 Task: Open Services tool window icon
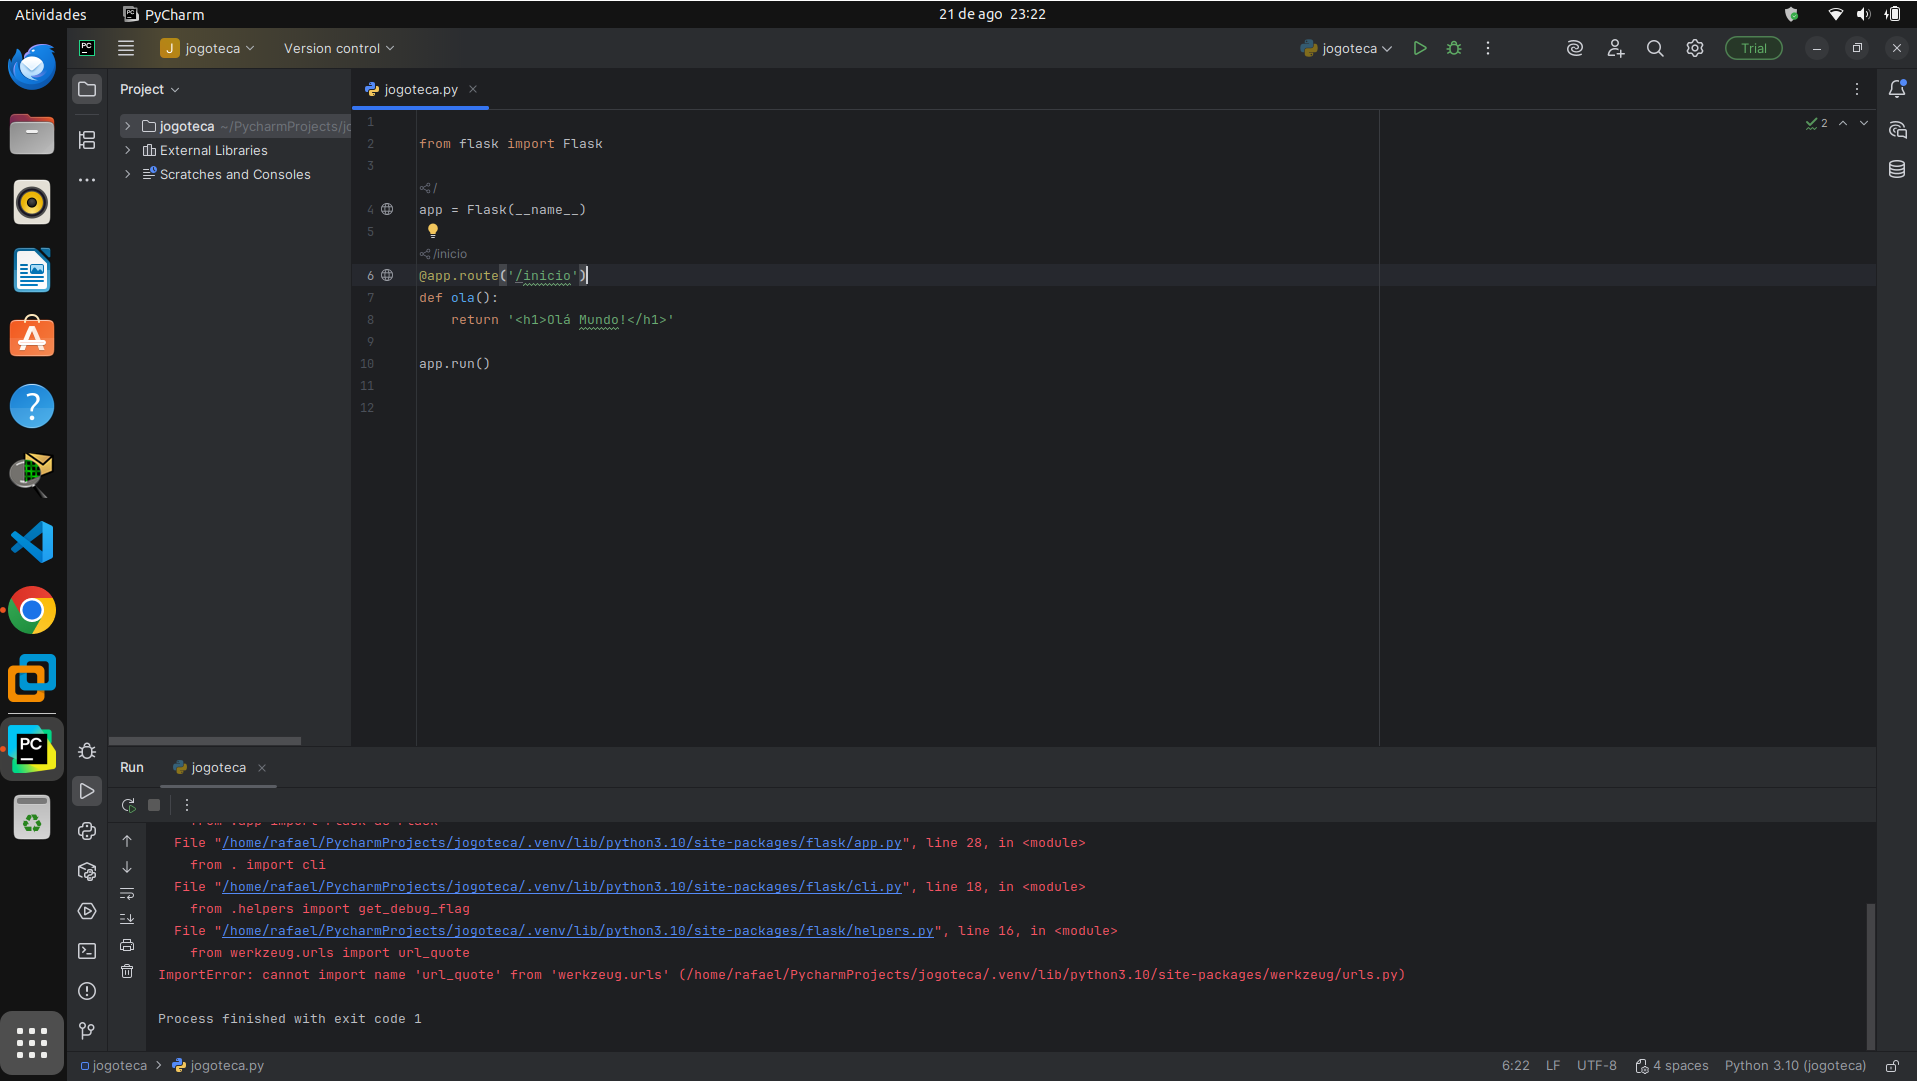pos(87,911)
